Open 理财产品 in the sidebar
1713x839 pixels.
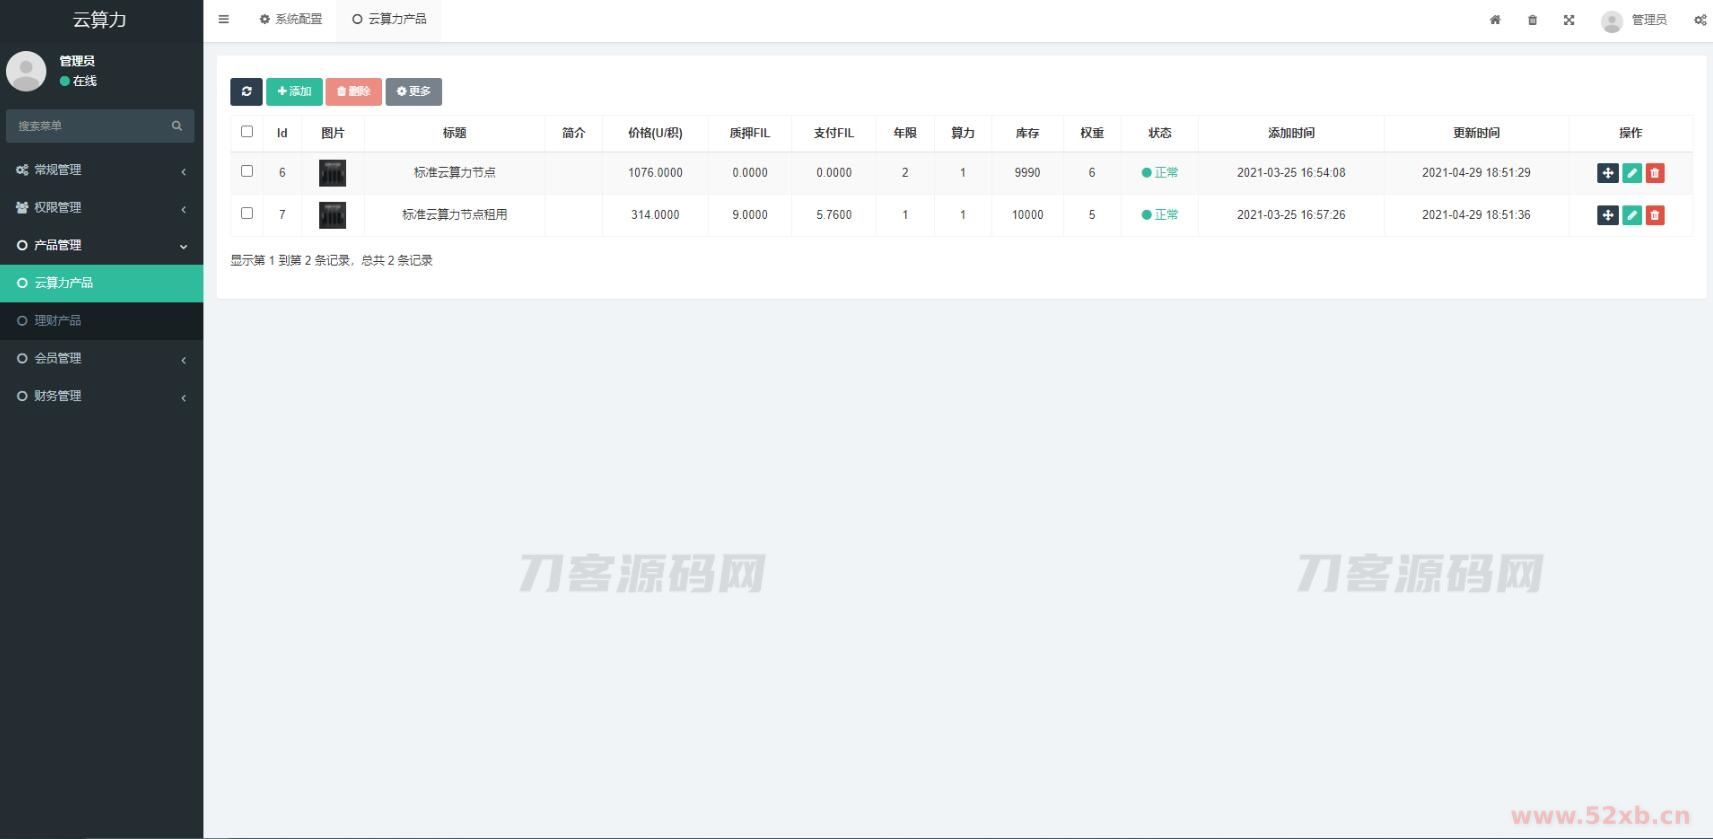click(58, 321)
